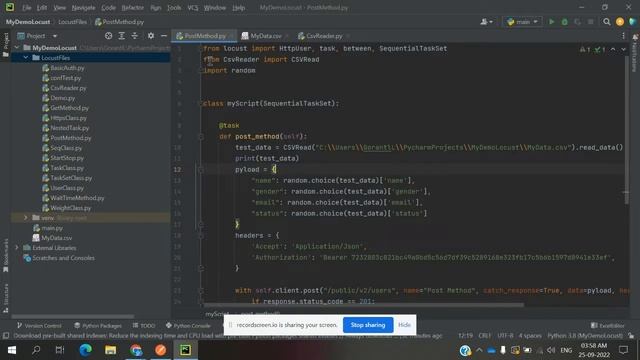Click the Python 3.8 interpreter status widget
The image size is (640, 360).
tap(585, 336)
